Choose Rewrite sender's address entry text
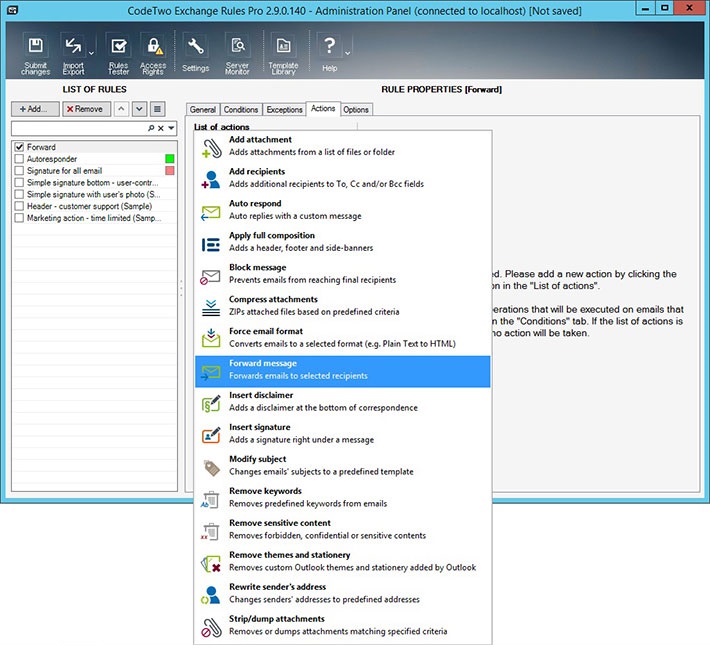 (x=278, y=586)
